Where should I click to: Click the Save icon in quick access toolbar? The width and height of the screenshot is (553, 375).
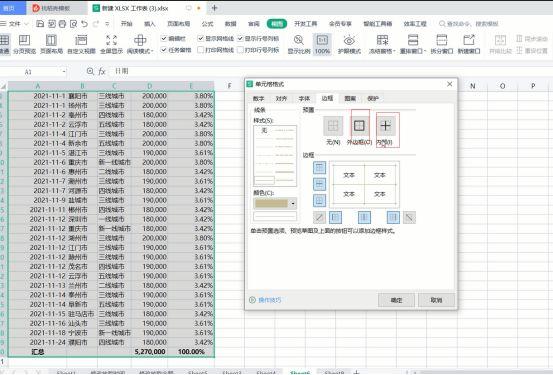[x=40, y=24]
